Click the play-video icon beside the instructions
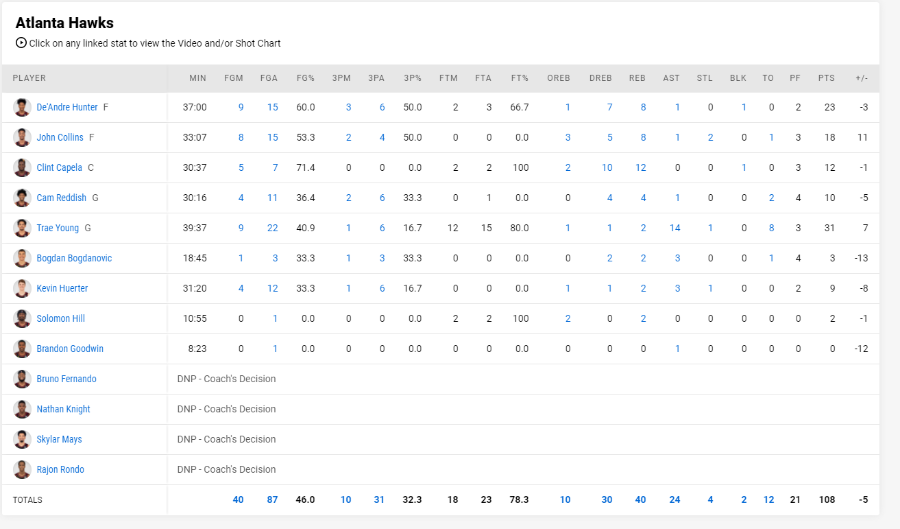900x529 pixels. pos(21,42)
